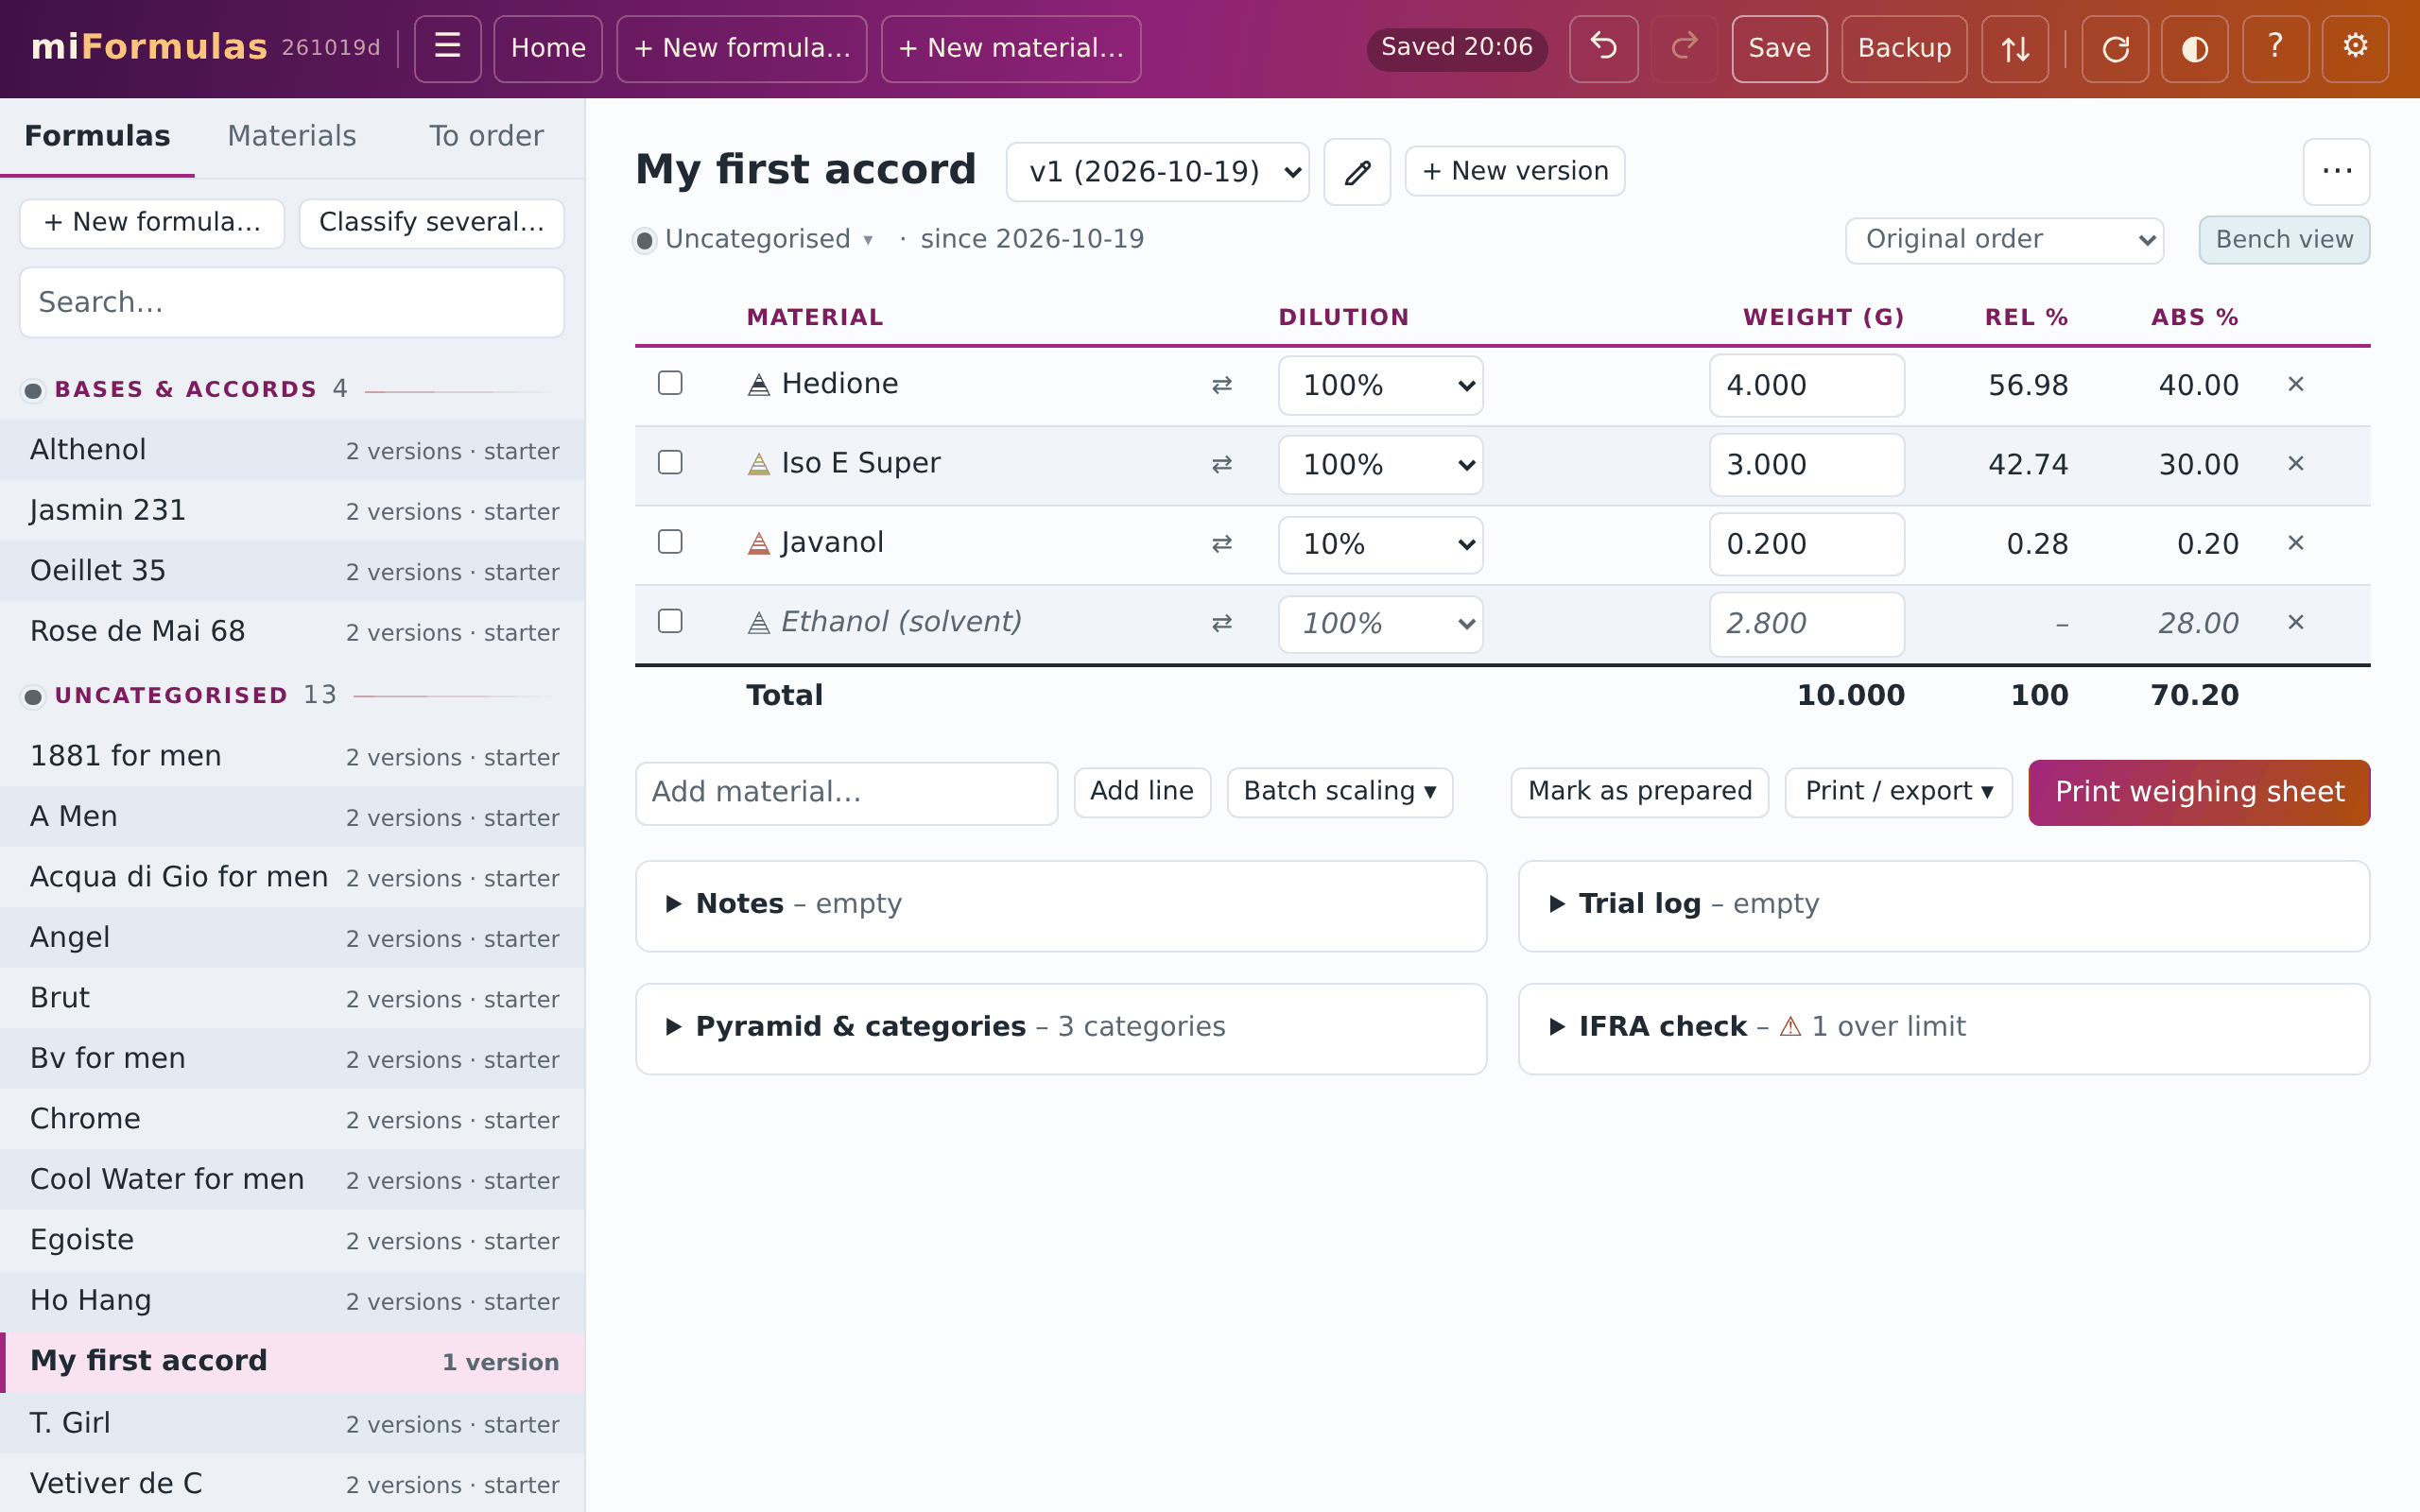2420x1512 pixels.
Task: Open the hamburger menu icon
Action: point(447,48)
